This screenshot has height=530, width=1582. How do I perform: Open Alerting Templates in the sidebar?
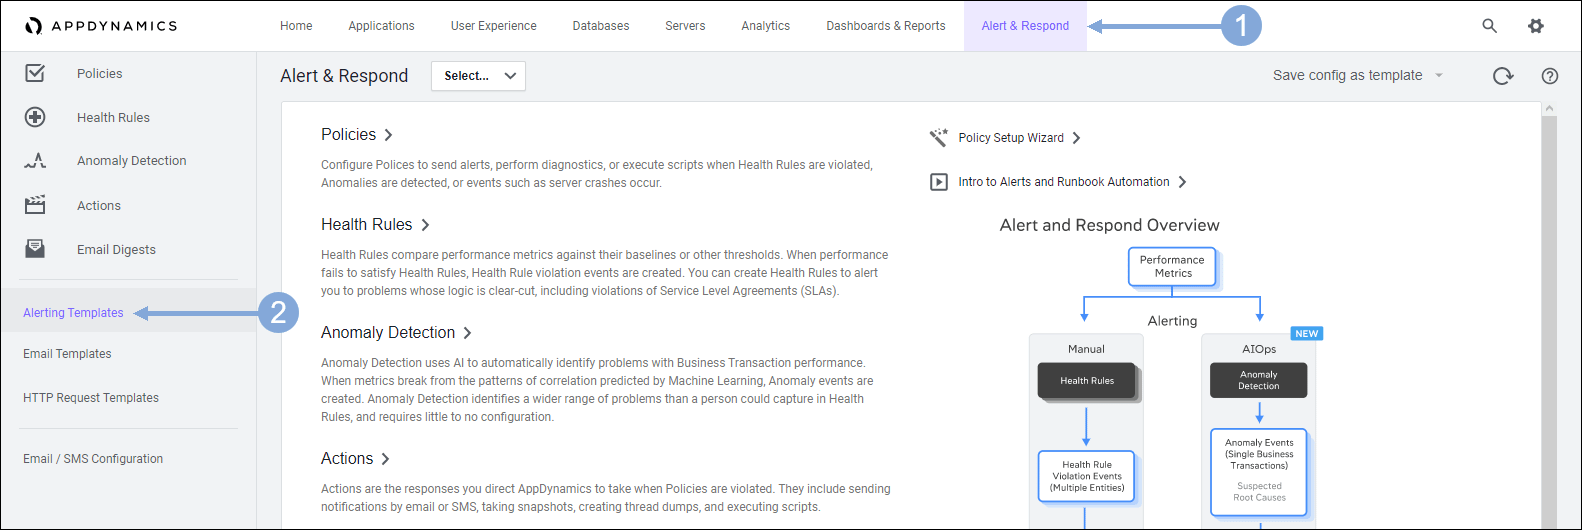point(73,313)
